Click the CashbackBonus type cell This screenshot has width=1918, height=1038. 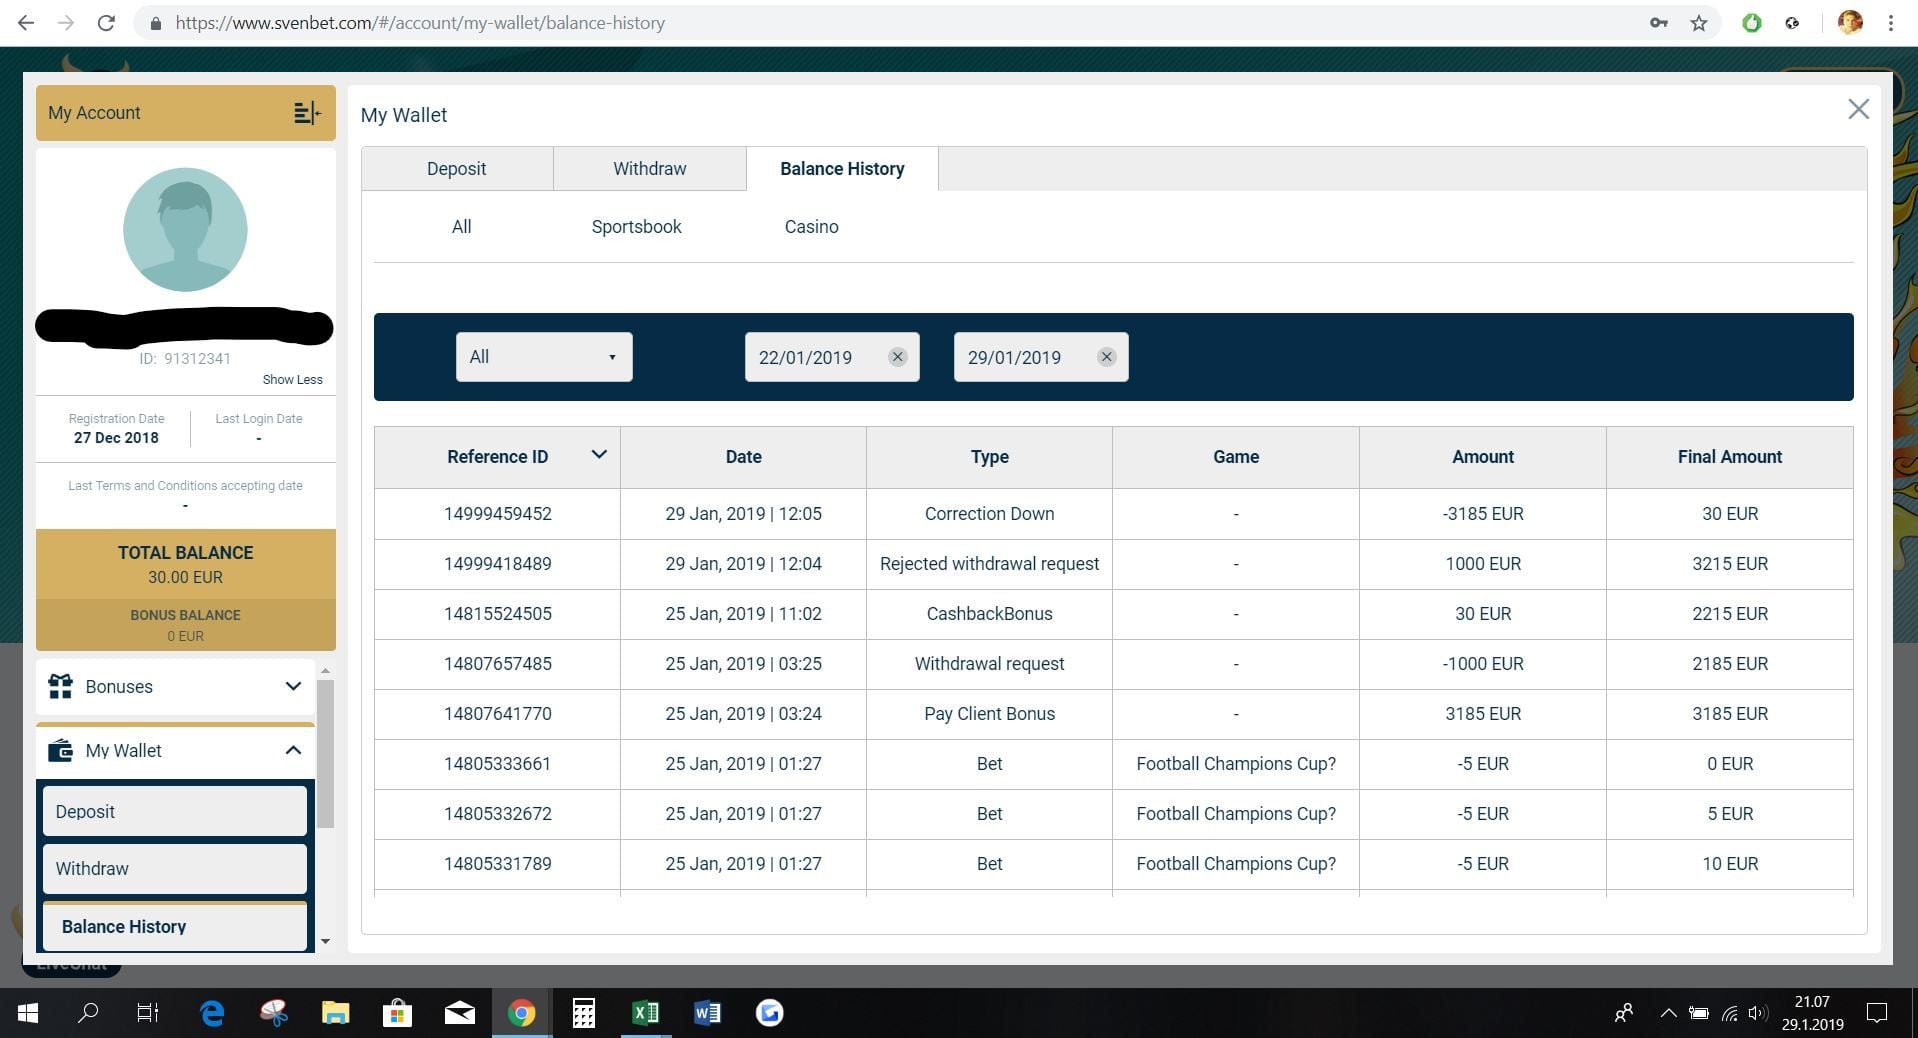click(989, 614)
